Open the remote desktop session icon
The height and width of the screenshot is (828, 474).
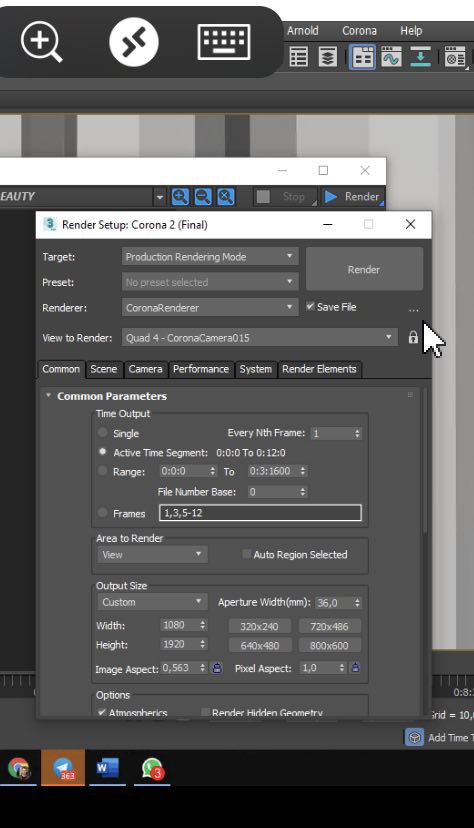pos(134,42)
